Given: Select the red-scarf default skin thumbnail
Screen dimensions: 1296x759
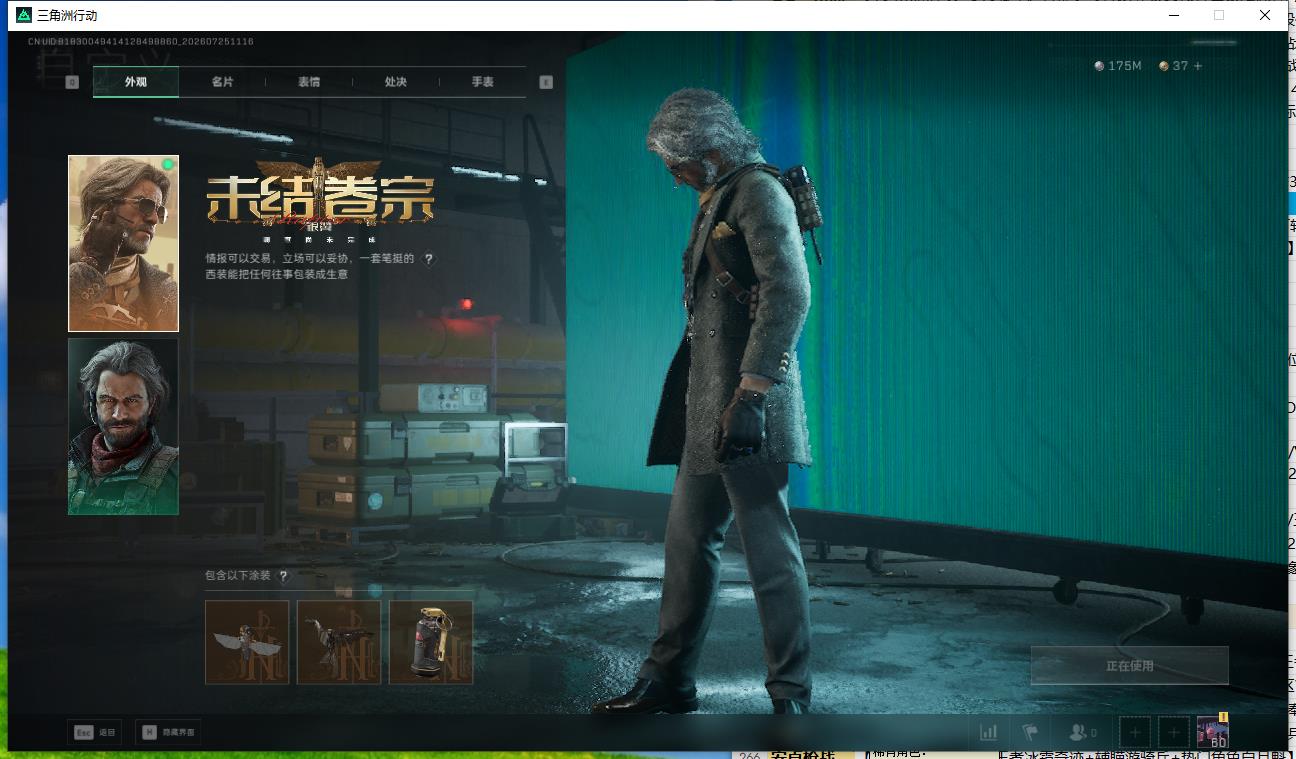Looking at the screenshot, I should tap(123, 426).
